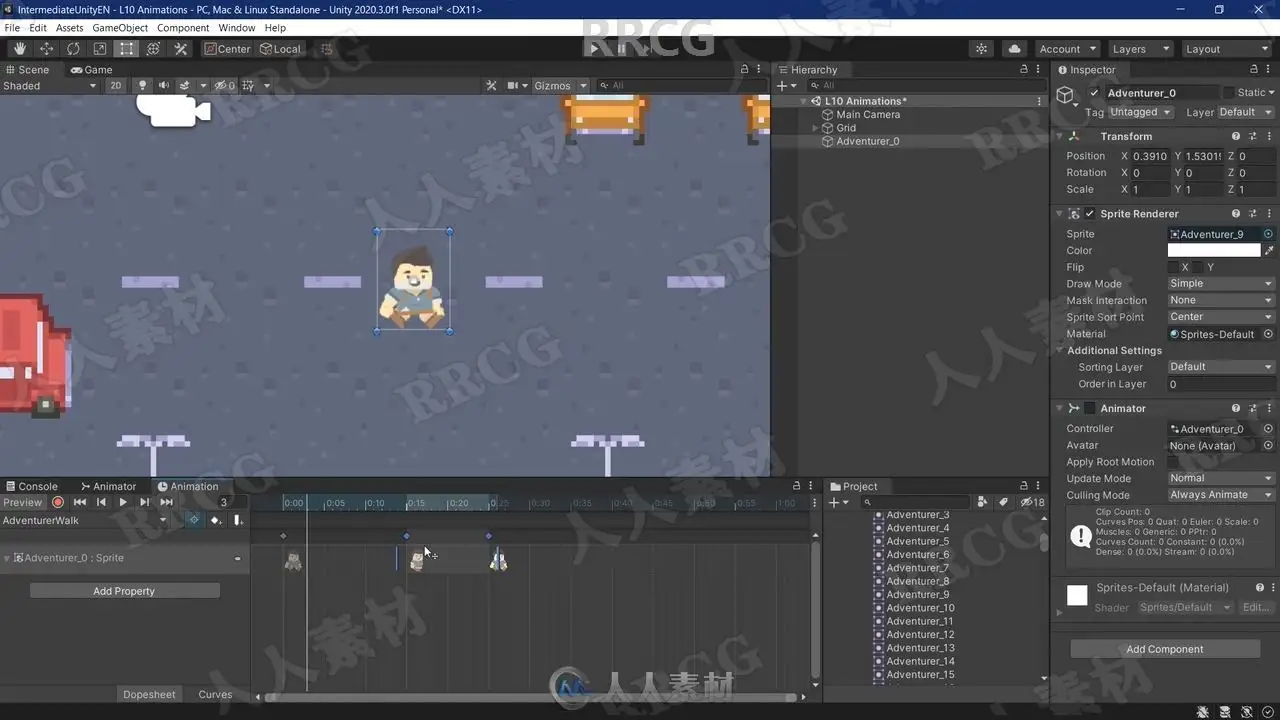
Task: Enable Sprite Renderer component checkbox
Action: click(x=1090, y=213)
